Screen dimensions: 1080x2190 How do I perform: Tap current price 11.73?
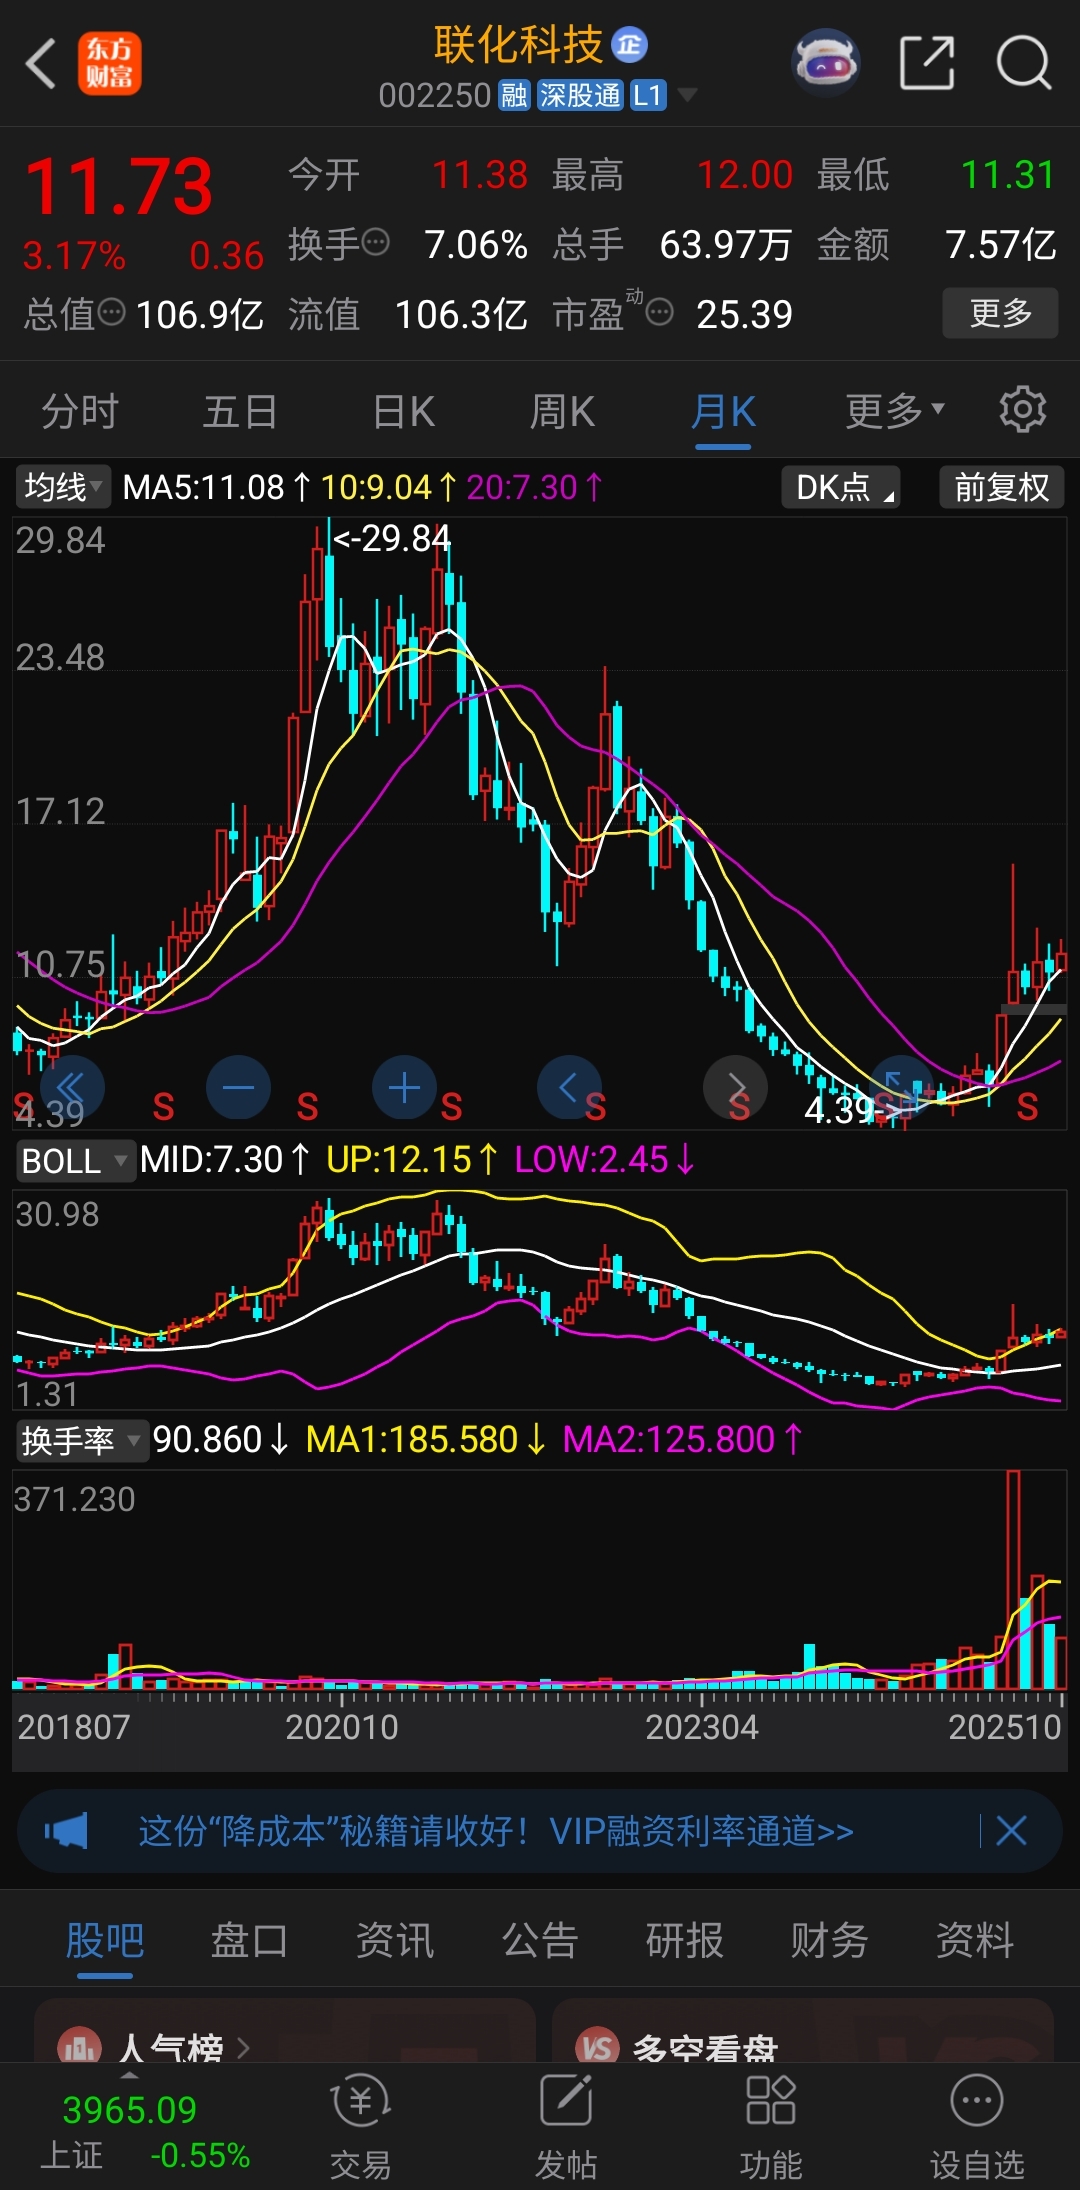point(119,187)
